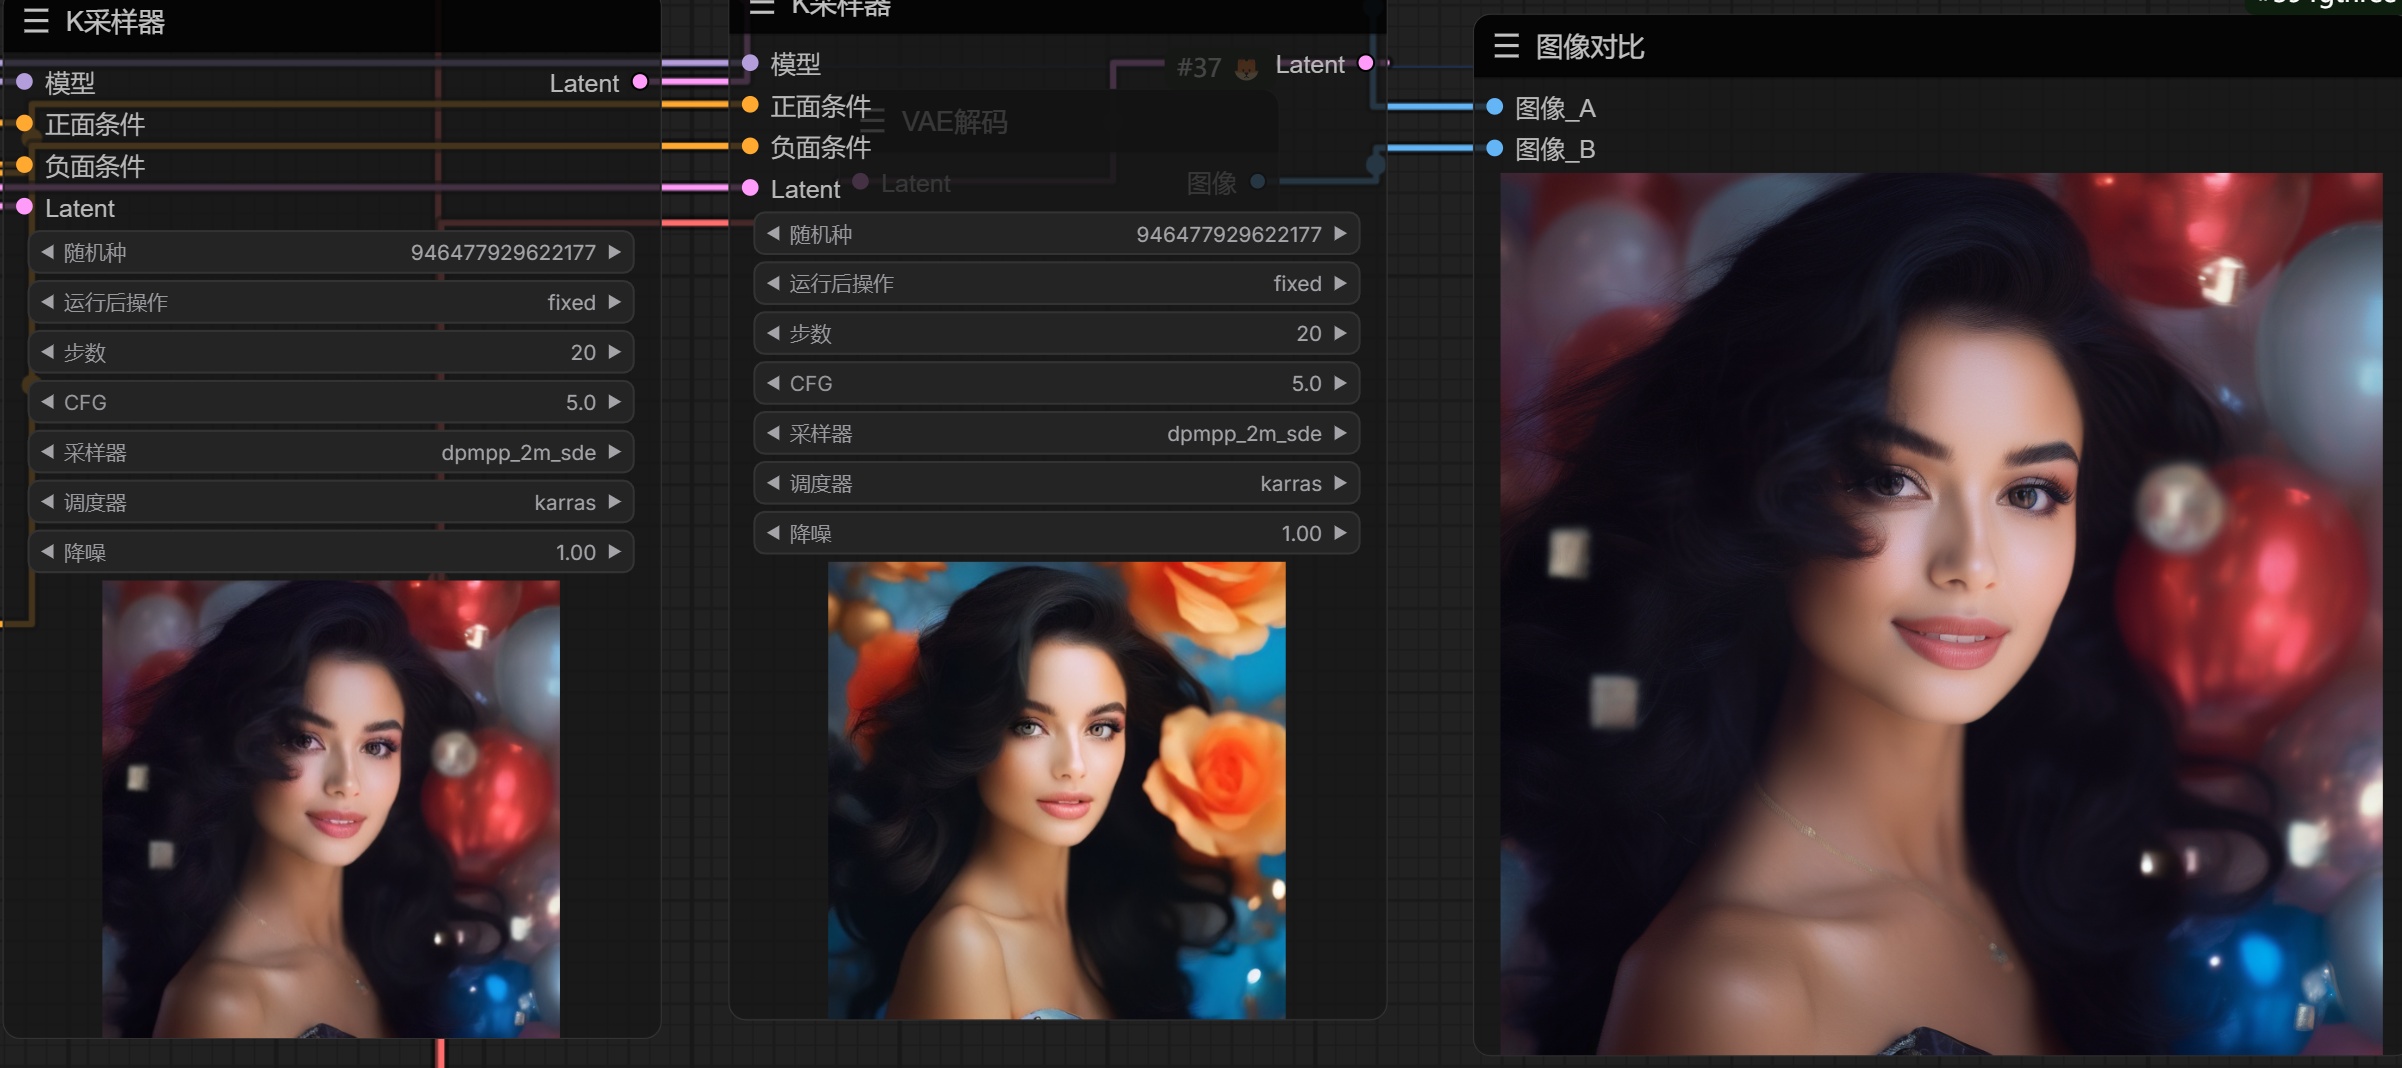Click Latent output port on left K采样器
This screenshot has width=2402, height=1068.
(x=640, y=82)
